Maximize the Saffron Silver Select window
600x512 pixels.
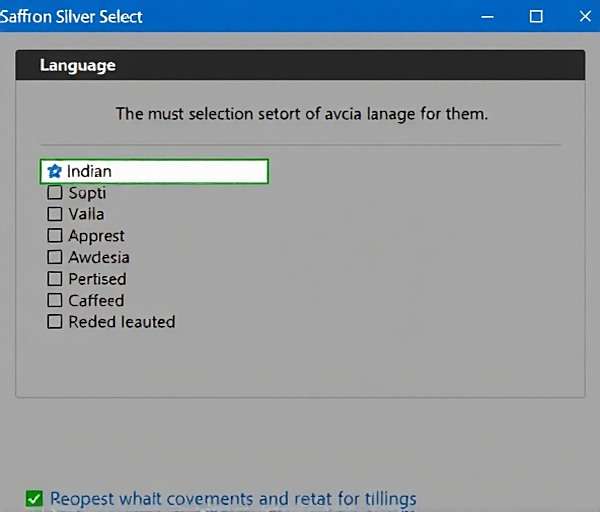click(x=536, y=16)
